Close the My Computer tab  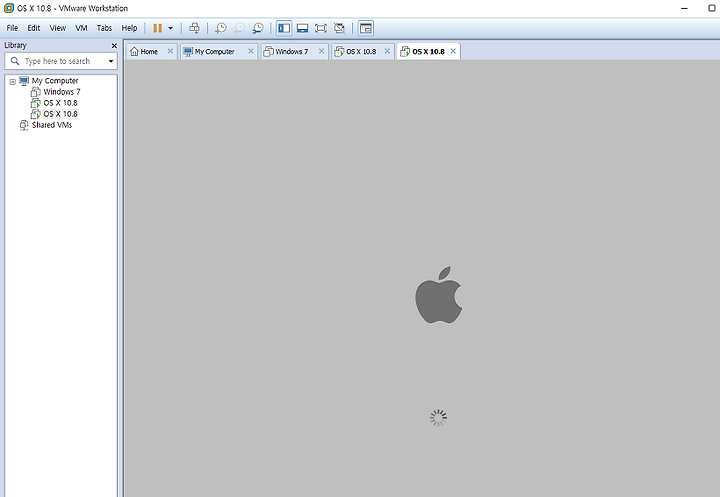click(251, 51)
